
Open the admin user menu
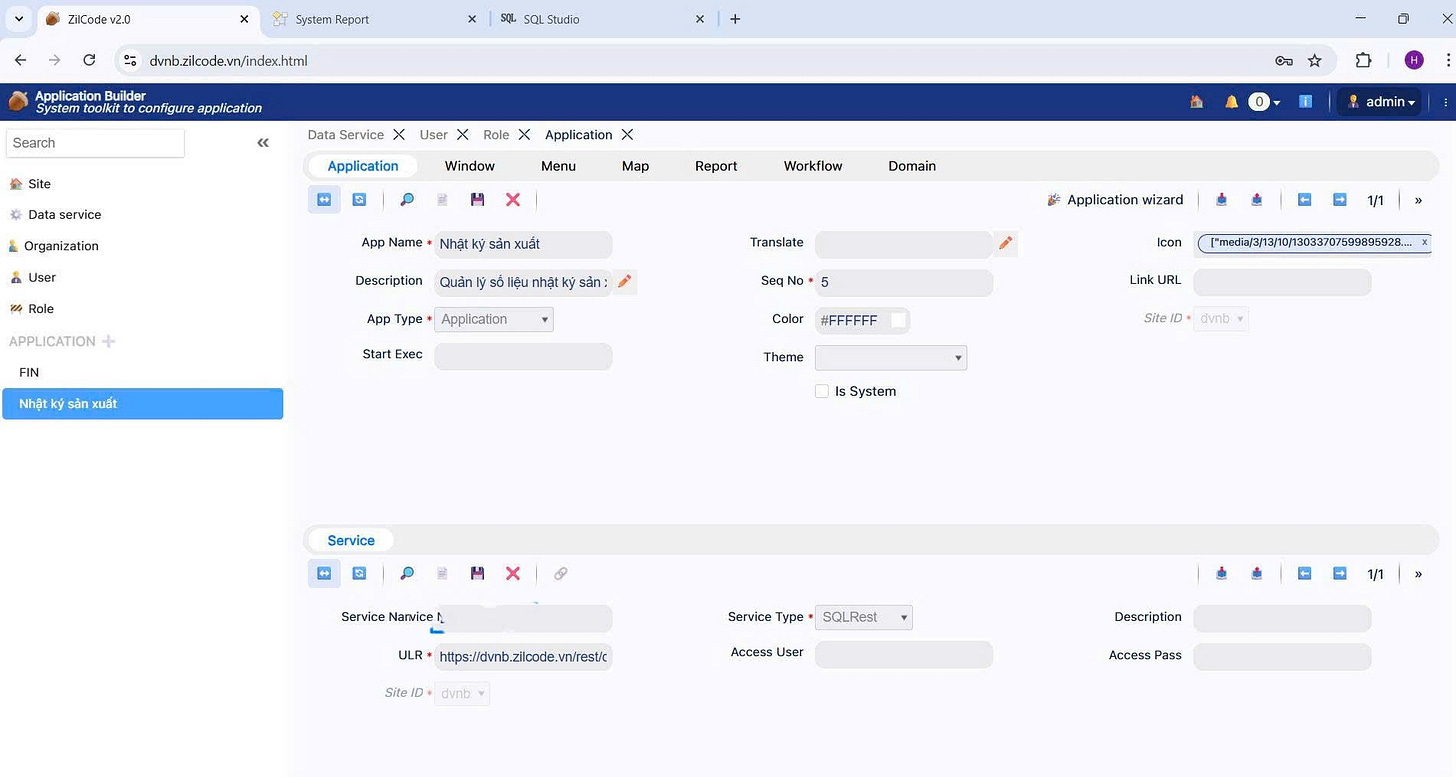tap(1380, 101)
